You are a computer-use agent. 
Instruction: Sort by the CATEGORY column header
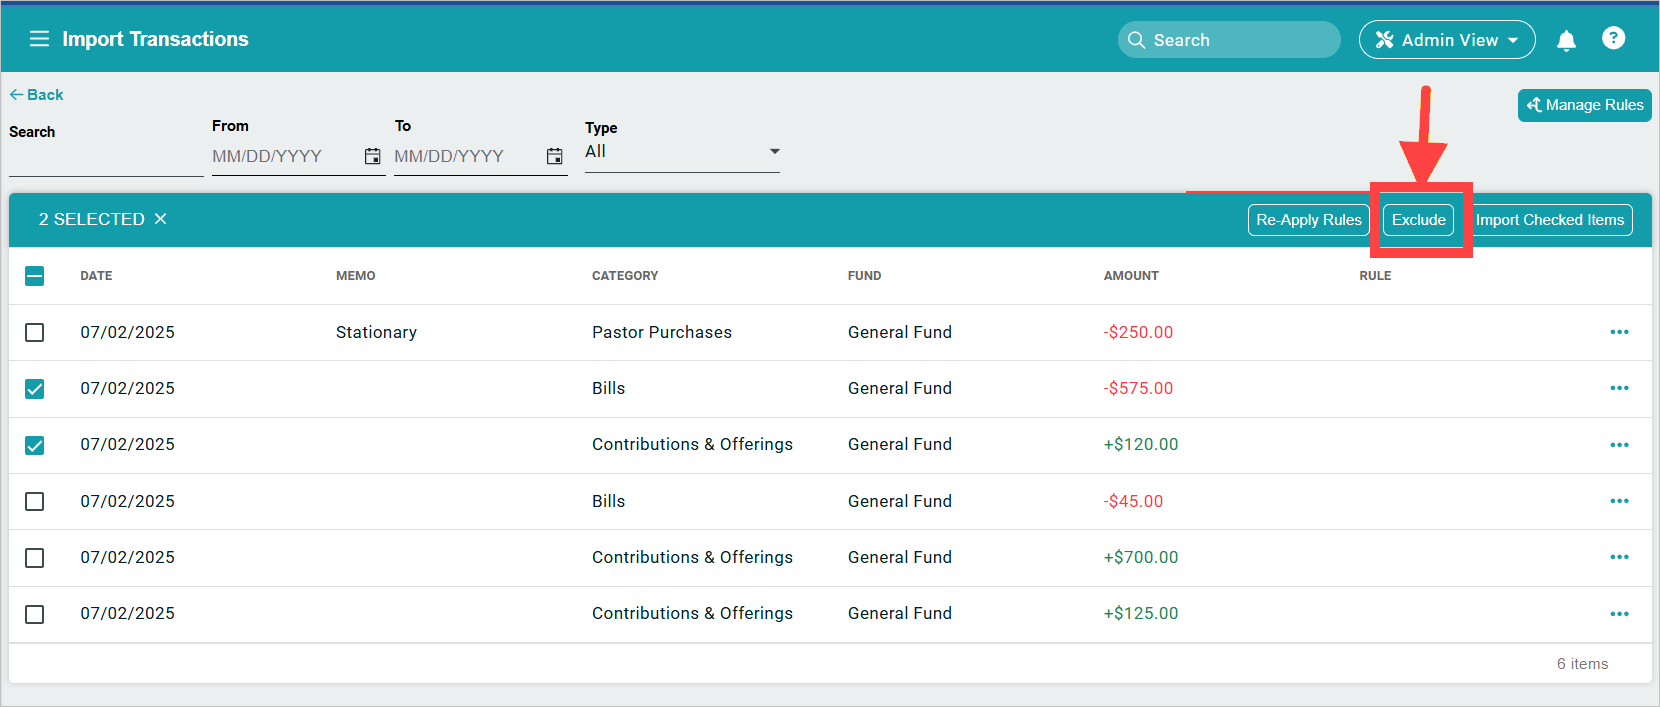point(625,276)
